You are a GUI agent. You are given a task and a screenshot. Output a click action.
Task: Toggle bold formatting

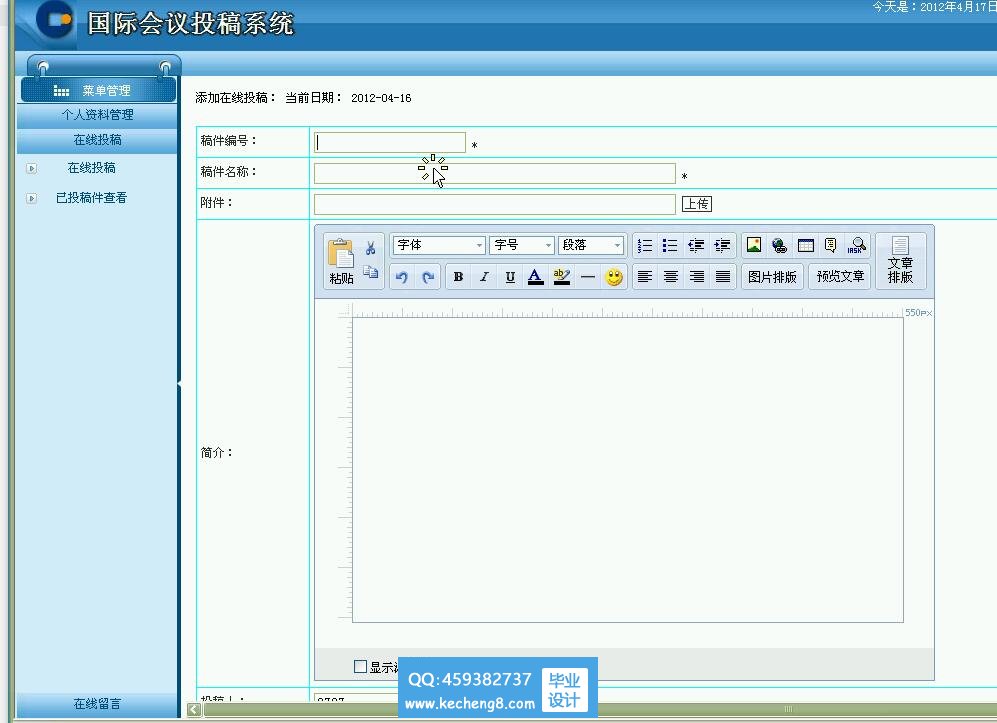[458, 277]
